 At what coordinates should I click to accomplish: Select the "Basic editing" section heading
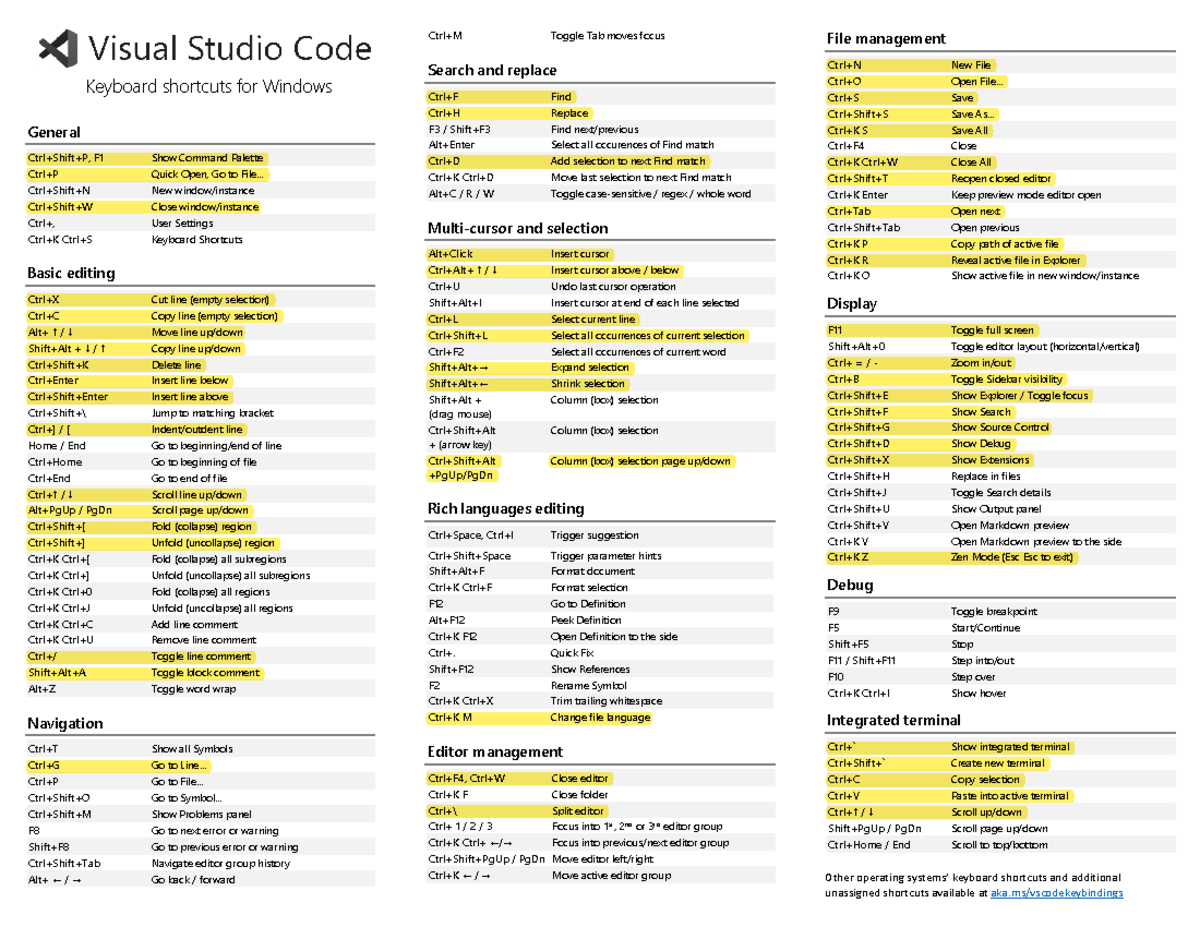click(x=71, y=273)
